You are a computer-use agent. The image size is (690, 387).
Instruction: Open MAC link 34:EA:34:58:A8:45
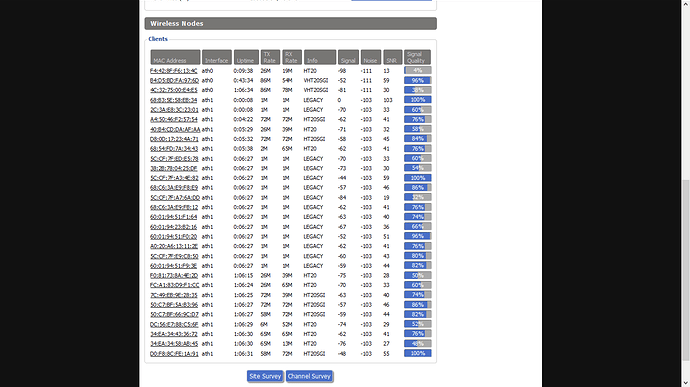point(174,344)
